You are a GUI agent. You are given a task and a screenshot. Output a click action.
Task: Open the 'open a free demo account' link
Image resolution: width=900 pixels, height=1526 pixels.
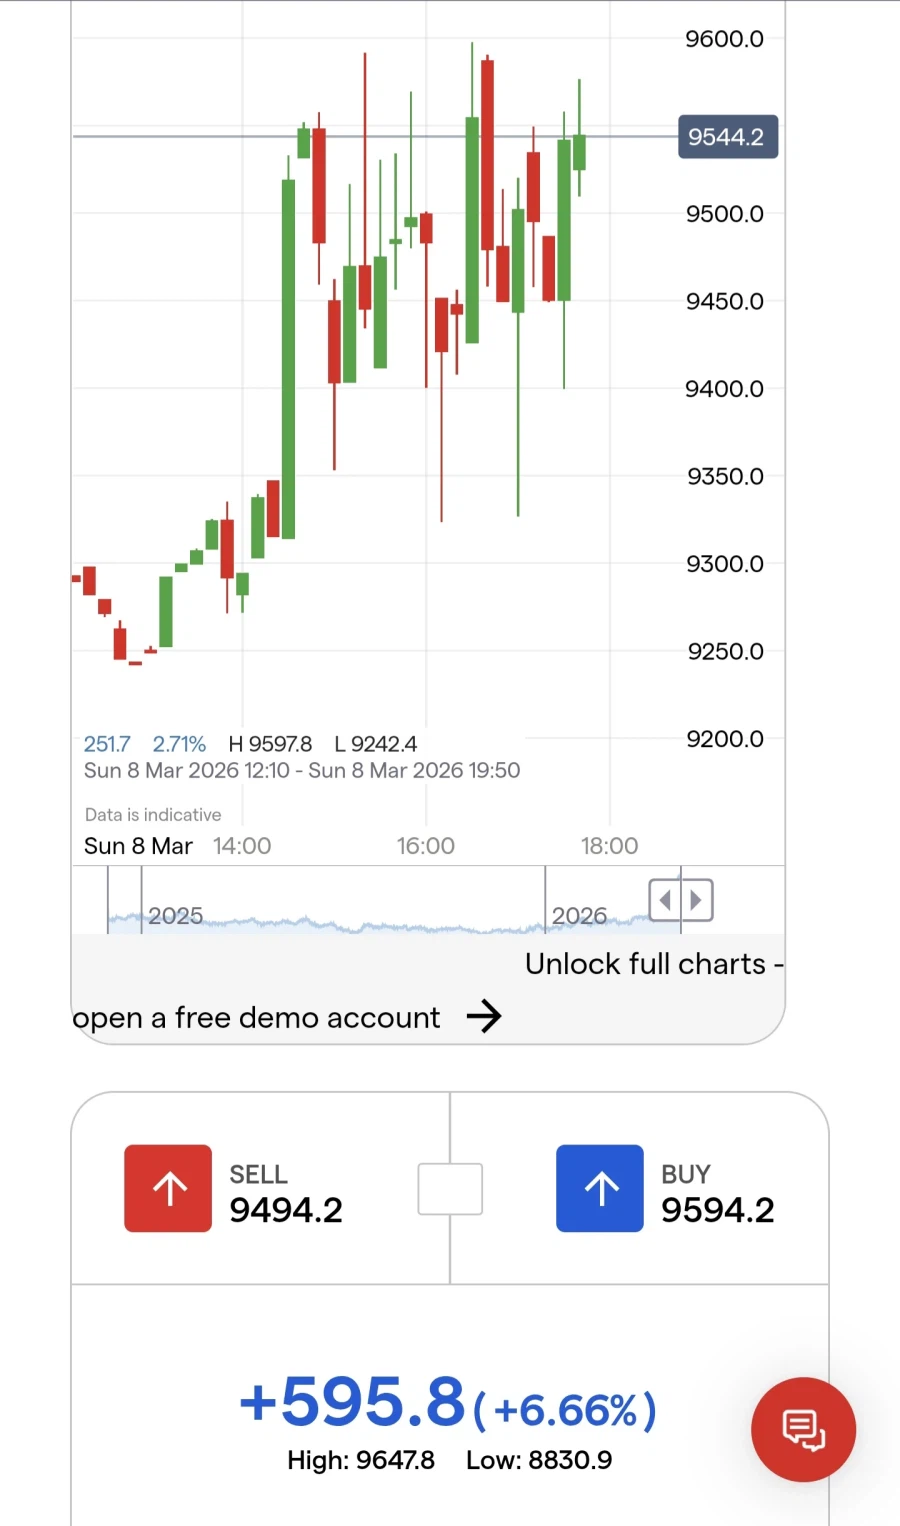click(x=256, y=1018)
